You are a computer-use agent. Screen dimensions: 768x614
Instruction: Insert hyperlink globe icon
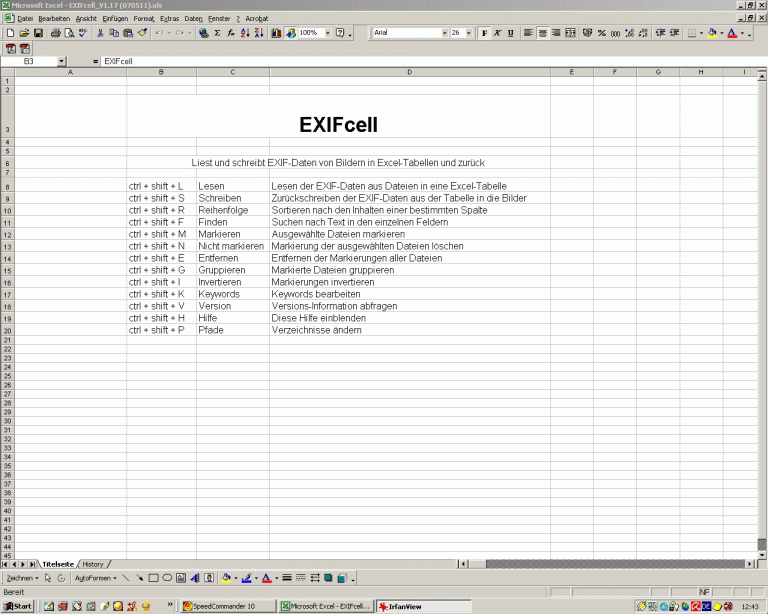coord(204,33)
